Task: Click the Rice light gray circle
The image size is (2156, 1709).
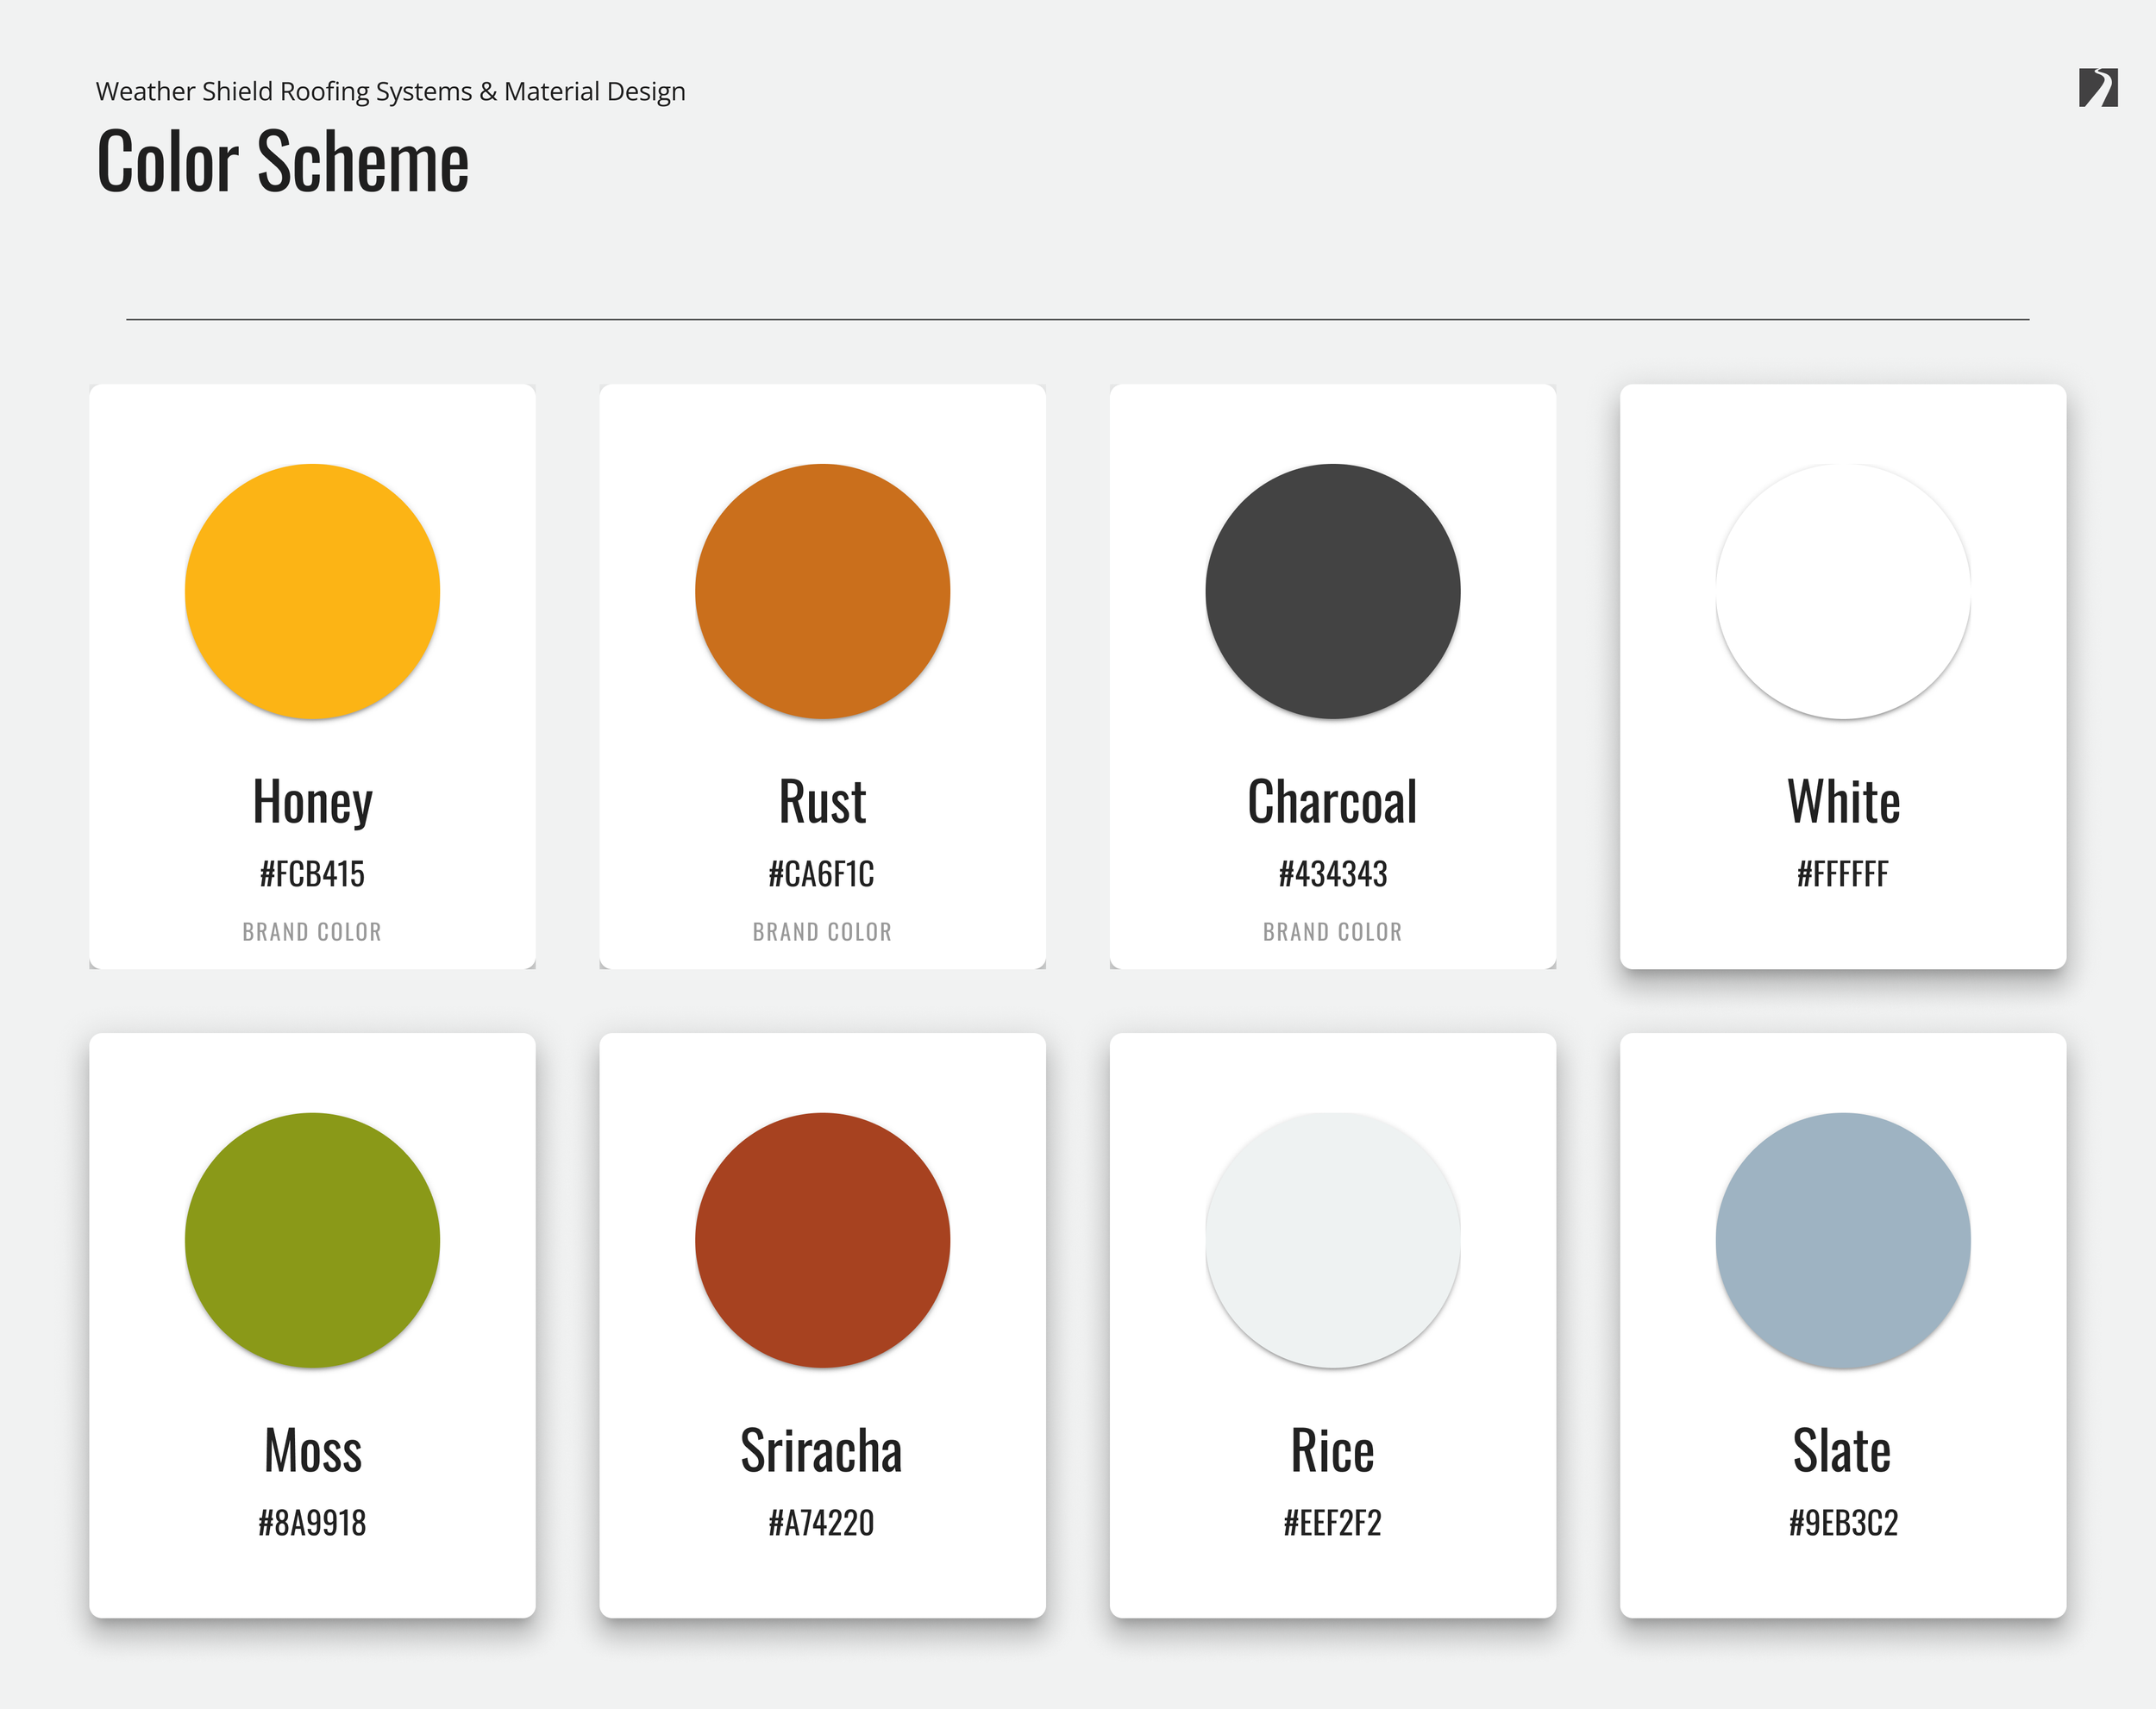Action: [x=1332, y=1240]
